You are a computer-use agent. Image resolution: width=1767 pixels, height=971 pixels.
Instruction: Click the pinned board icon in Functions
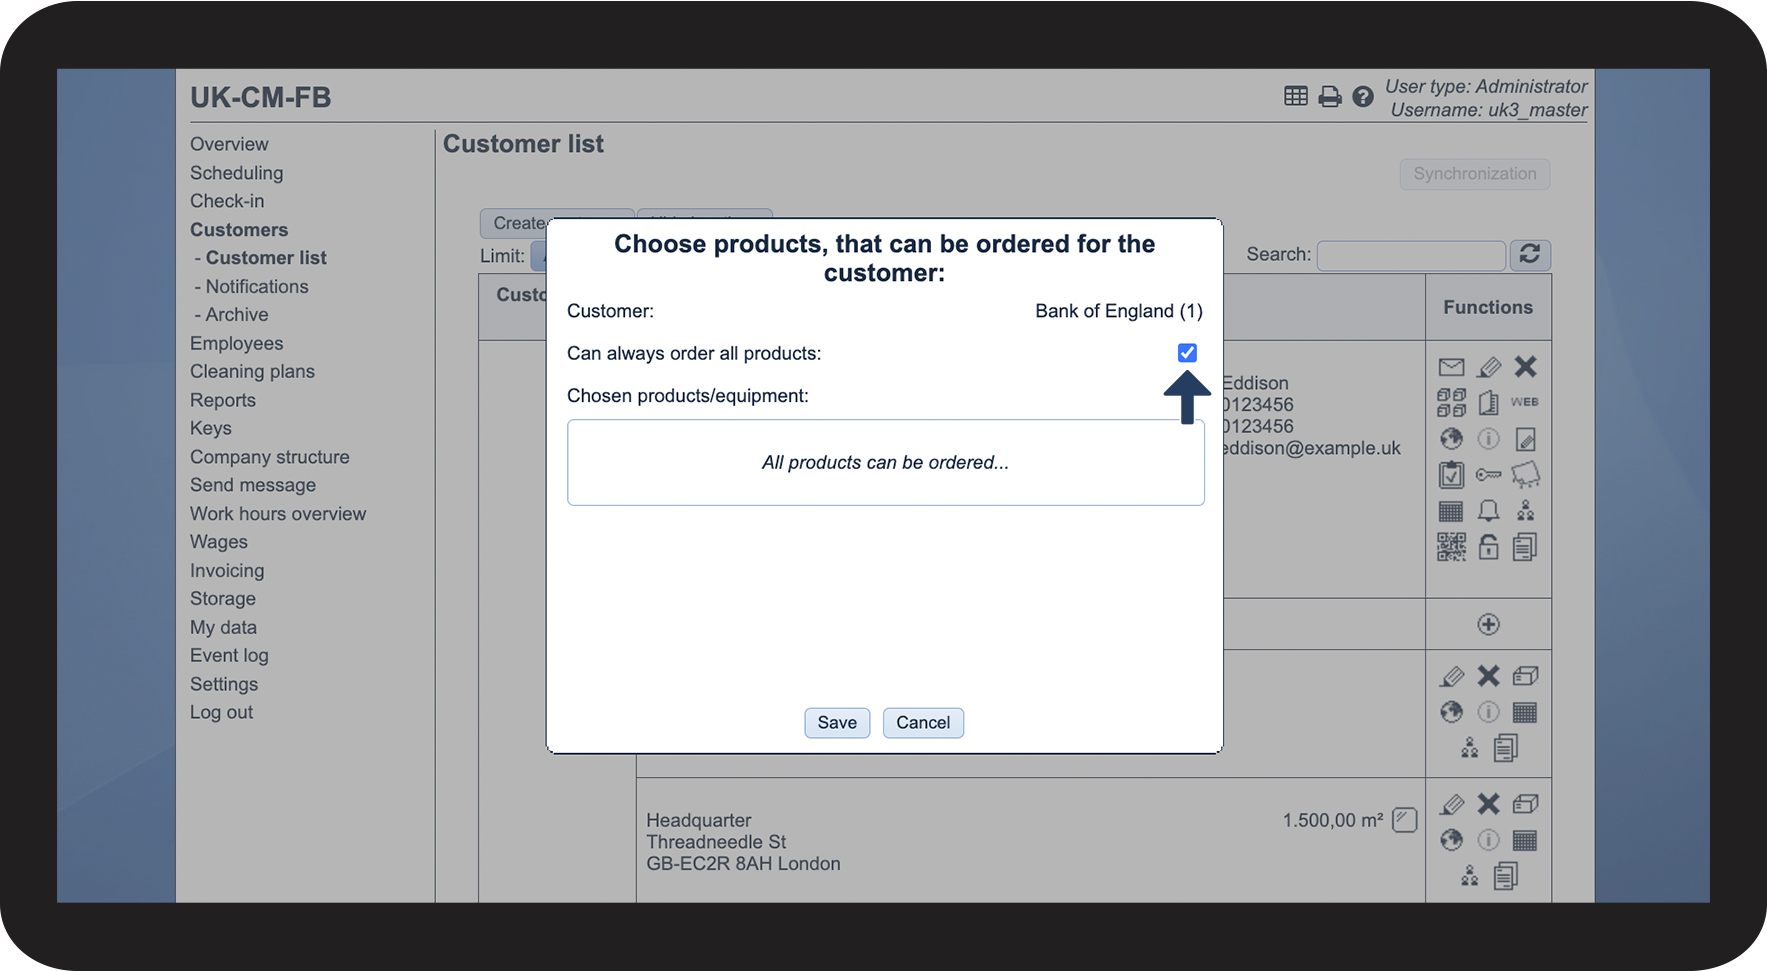pos(1525,475)
